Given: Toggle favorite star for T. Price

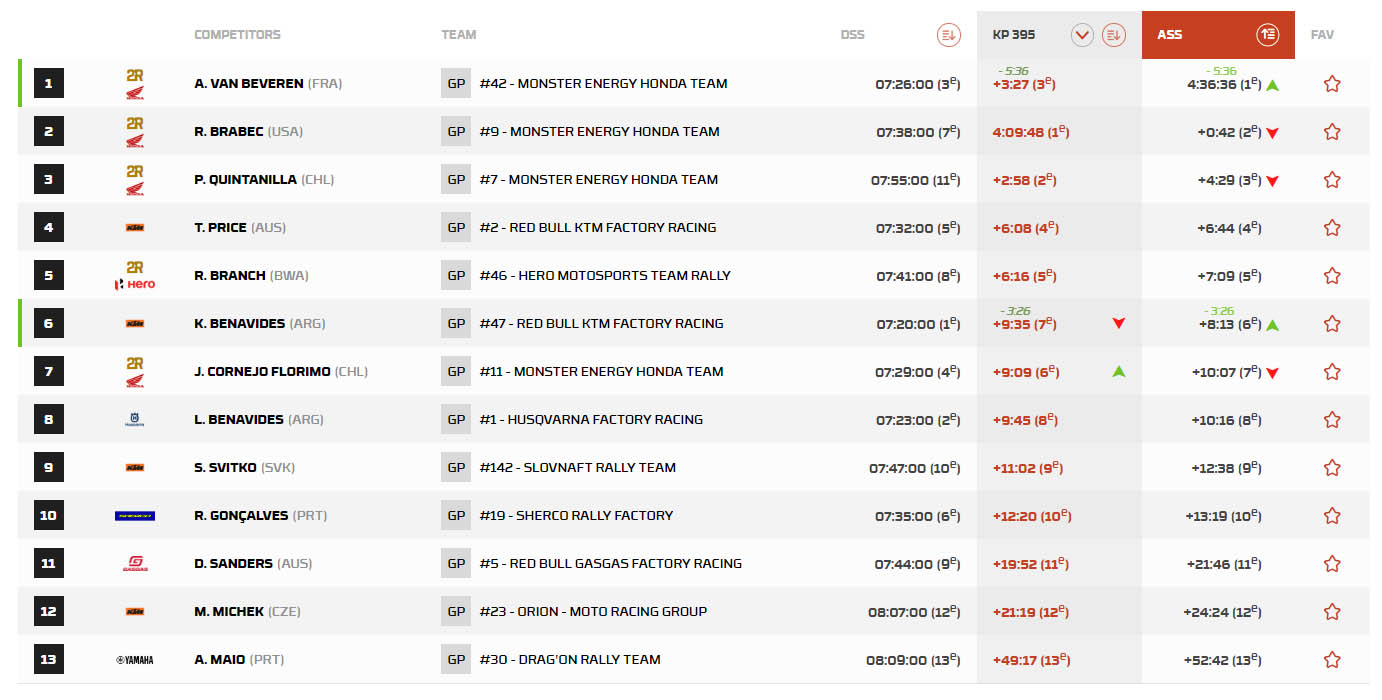Looking at the screenshot, I should 1332,228.
